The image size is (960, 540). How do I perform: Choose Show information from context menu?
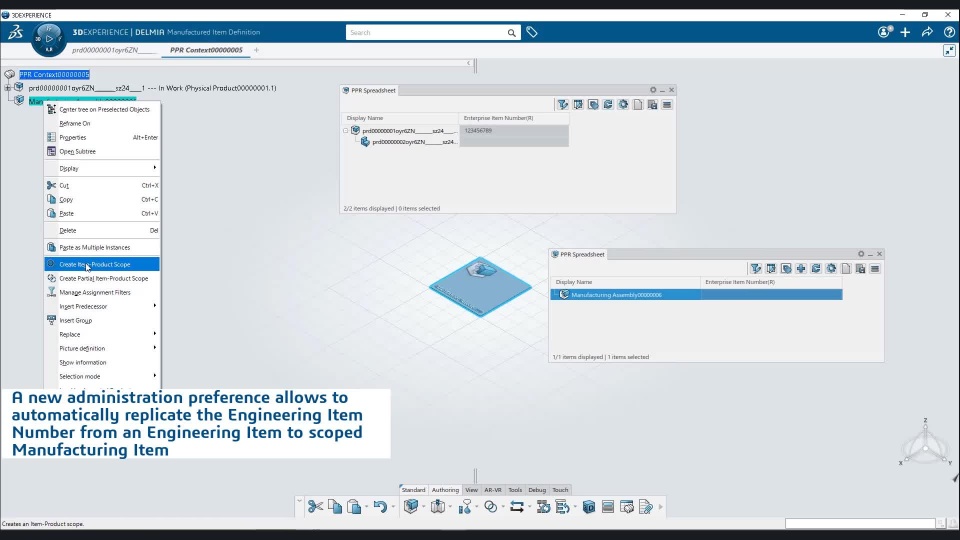(102, 362)
